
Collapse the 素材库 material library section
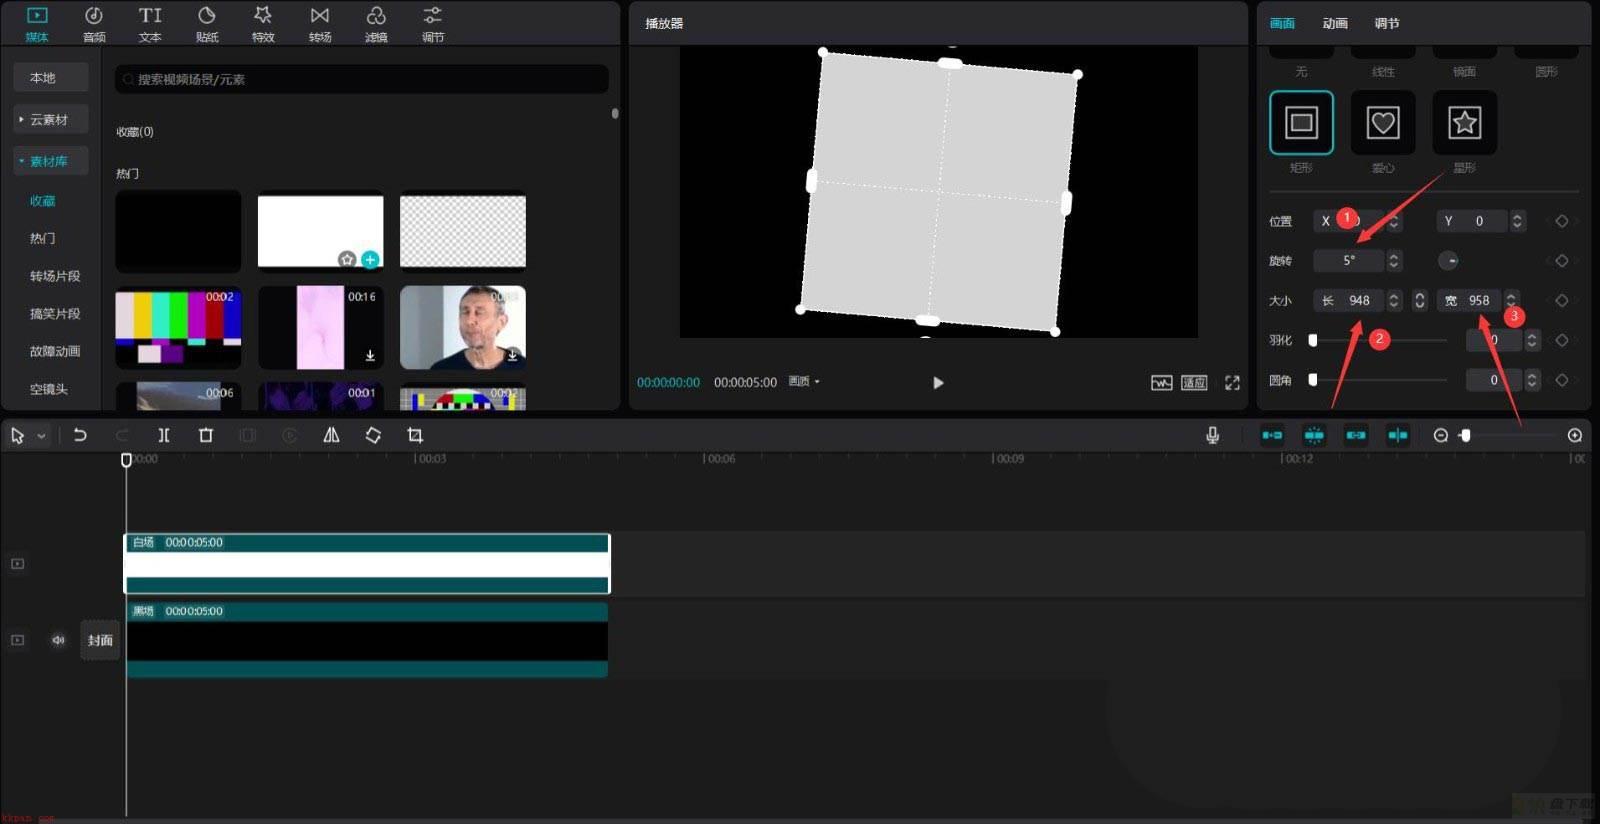(51, 161)
